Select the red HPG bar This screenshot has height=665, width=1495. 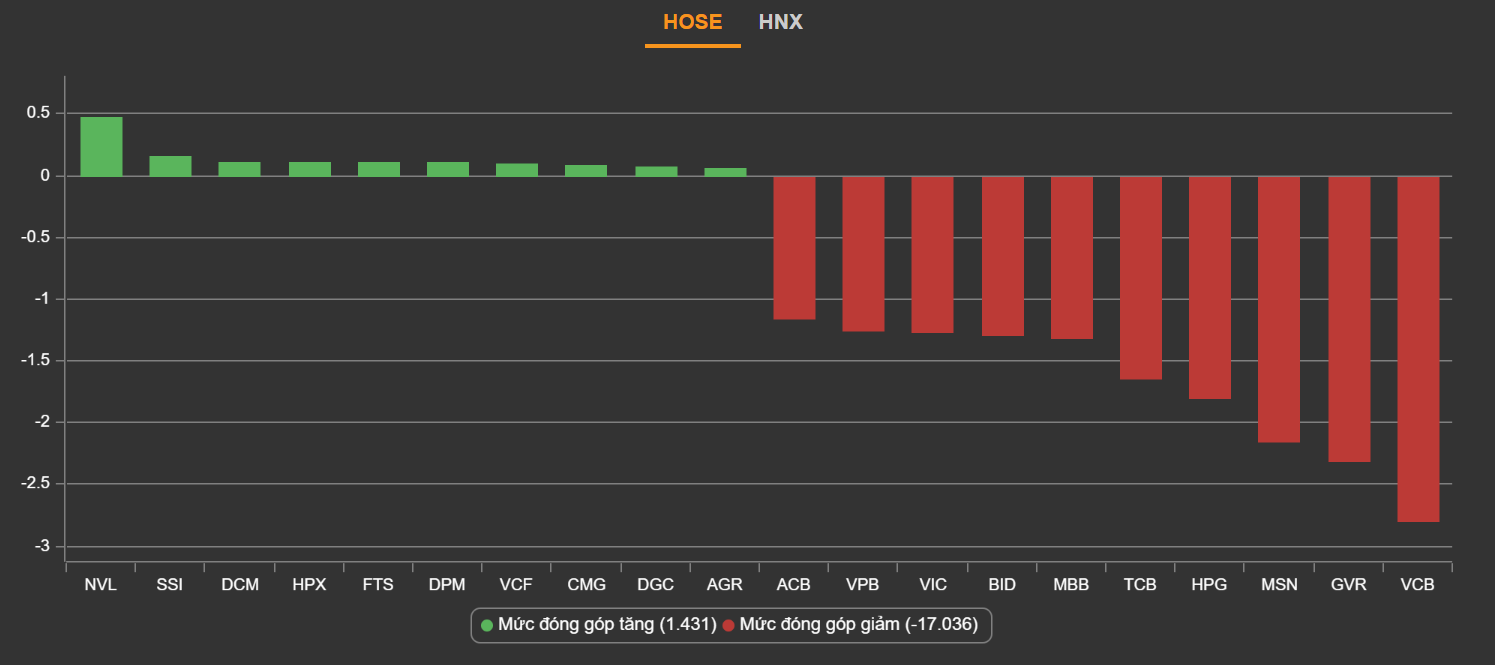(x=1210, y=287)
